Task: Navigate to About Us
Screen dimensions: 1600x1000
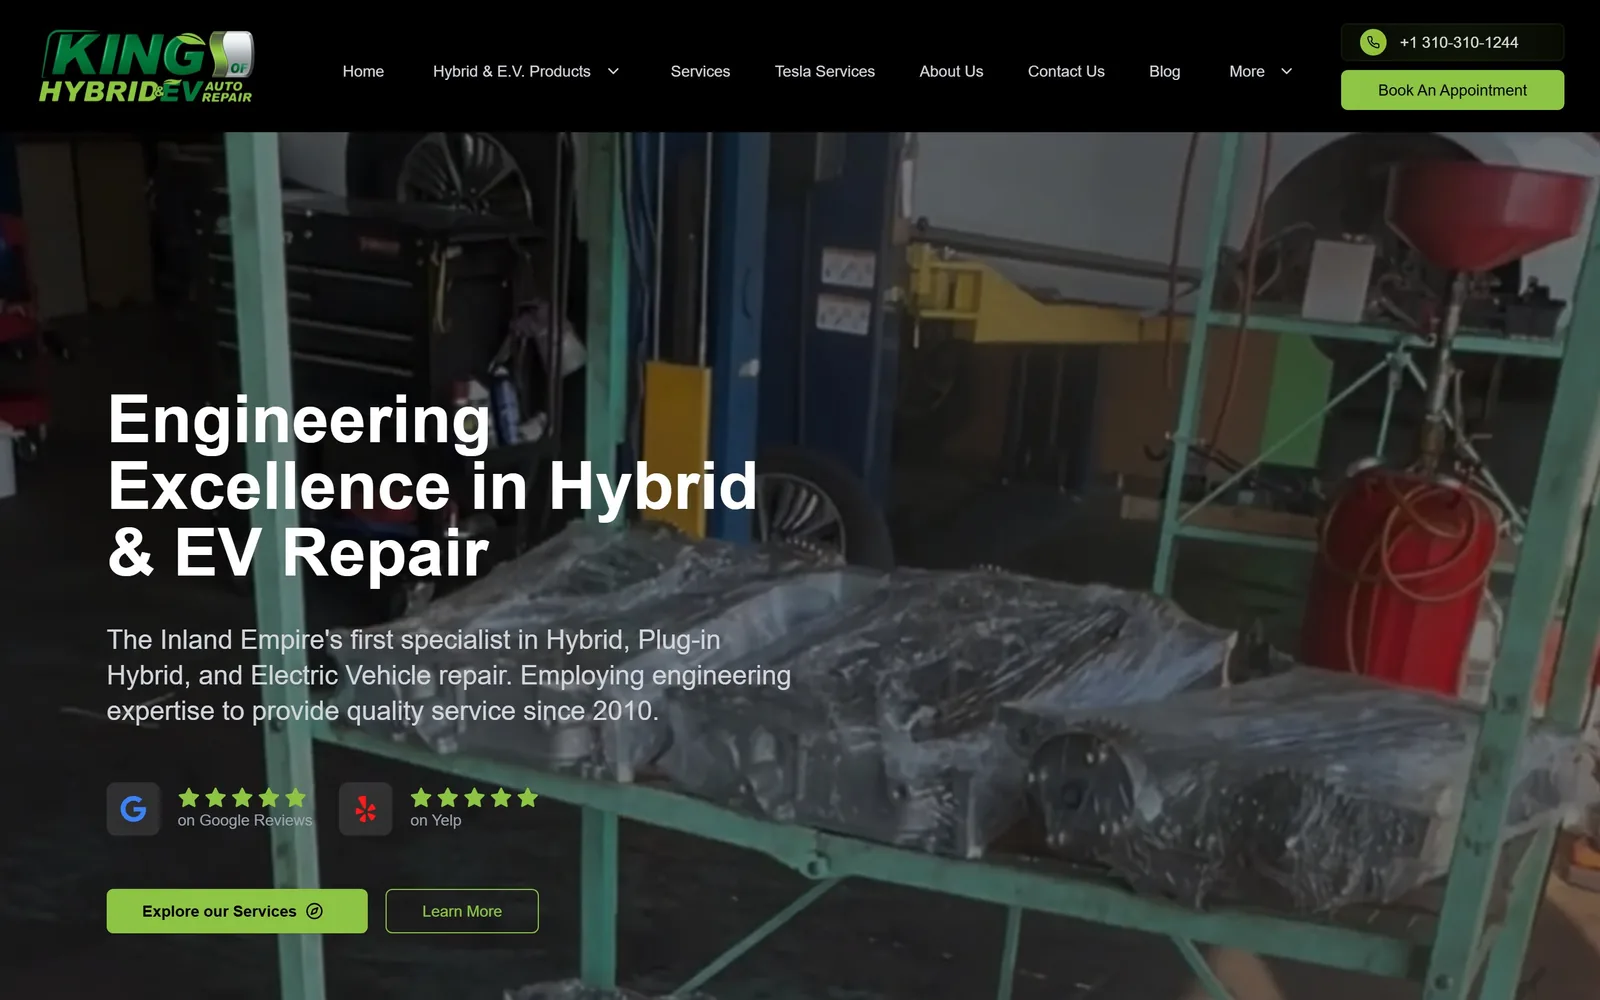Action: click(951, 71)
